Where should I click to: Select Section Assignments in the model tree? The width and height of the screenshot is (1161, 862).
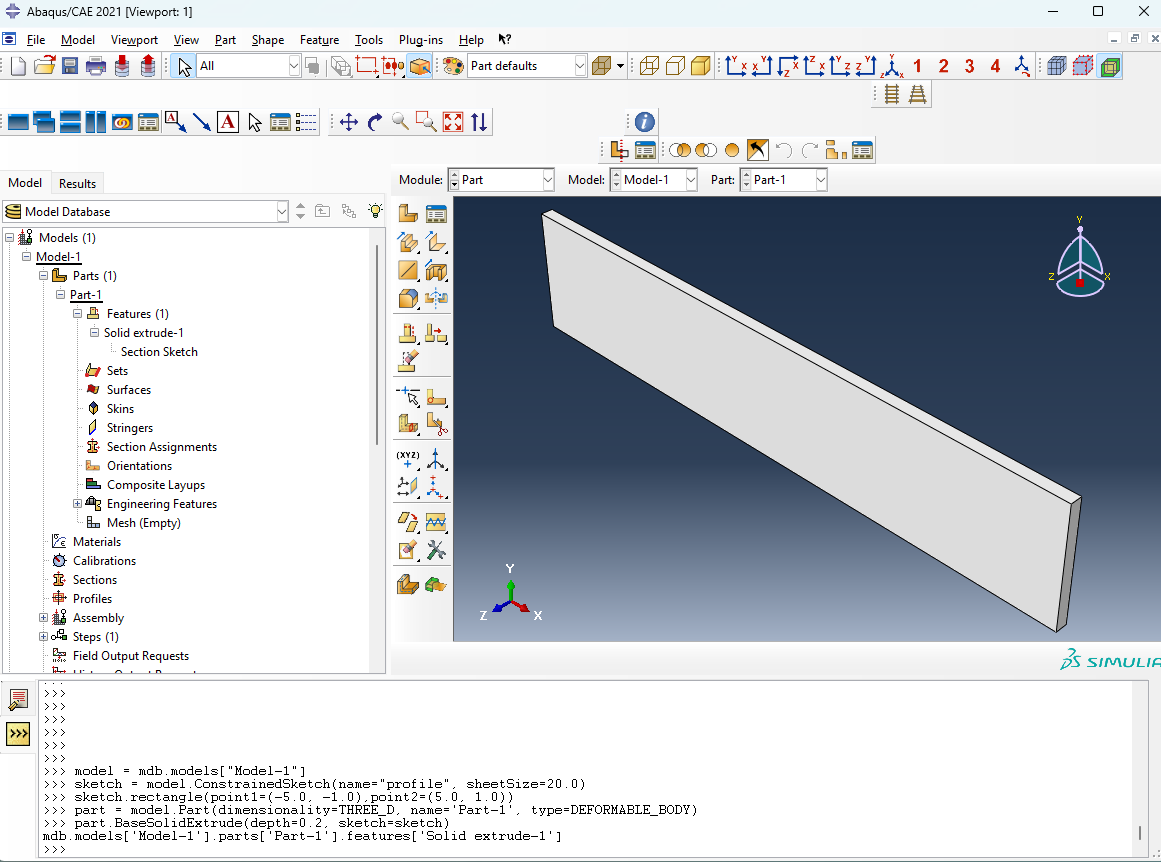coord(161,447)
